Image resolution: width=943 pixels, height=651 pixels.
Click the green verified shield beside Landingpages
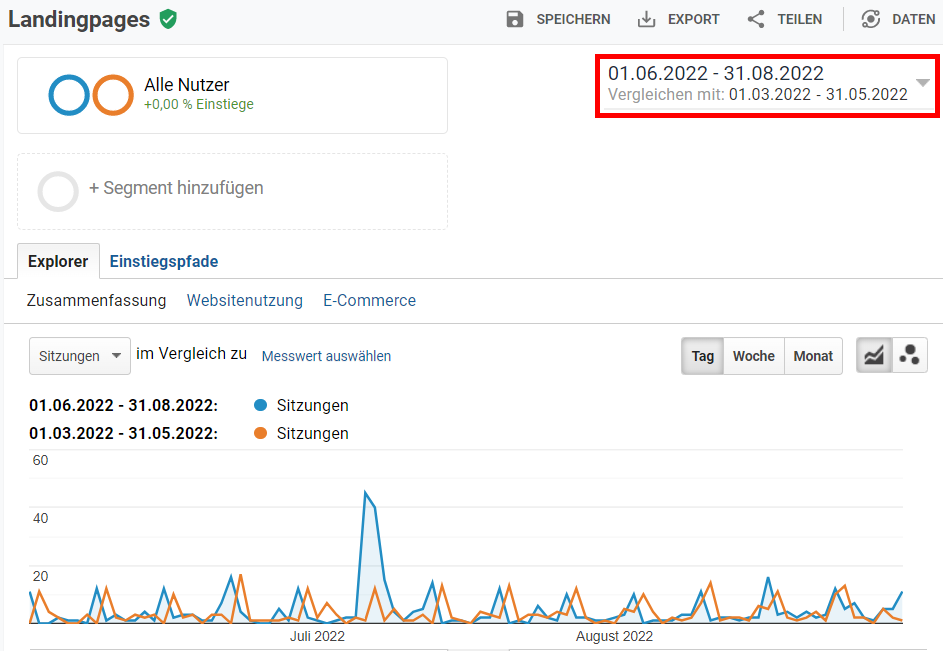[x=167, y=18]
